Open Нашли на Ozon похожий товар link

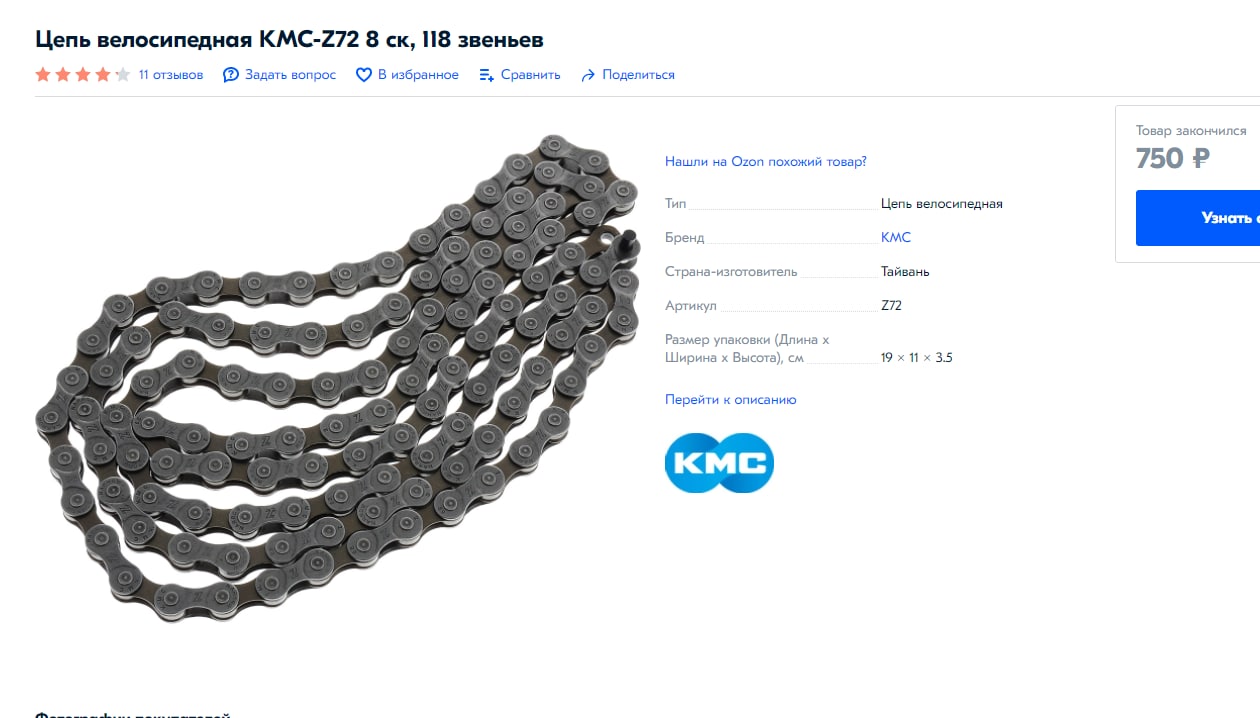point(766,161)
